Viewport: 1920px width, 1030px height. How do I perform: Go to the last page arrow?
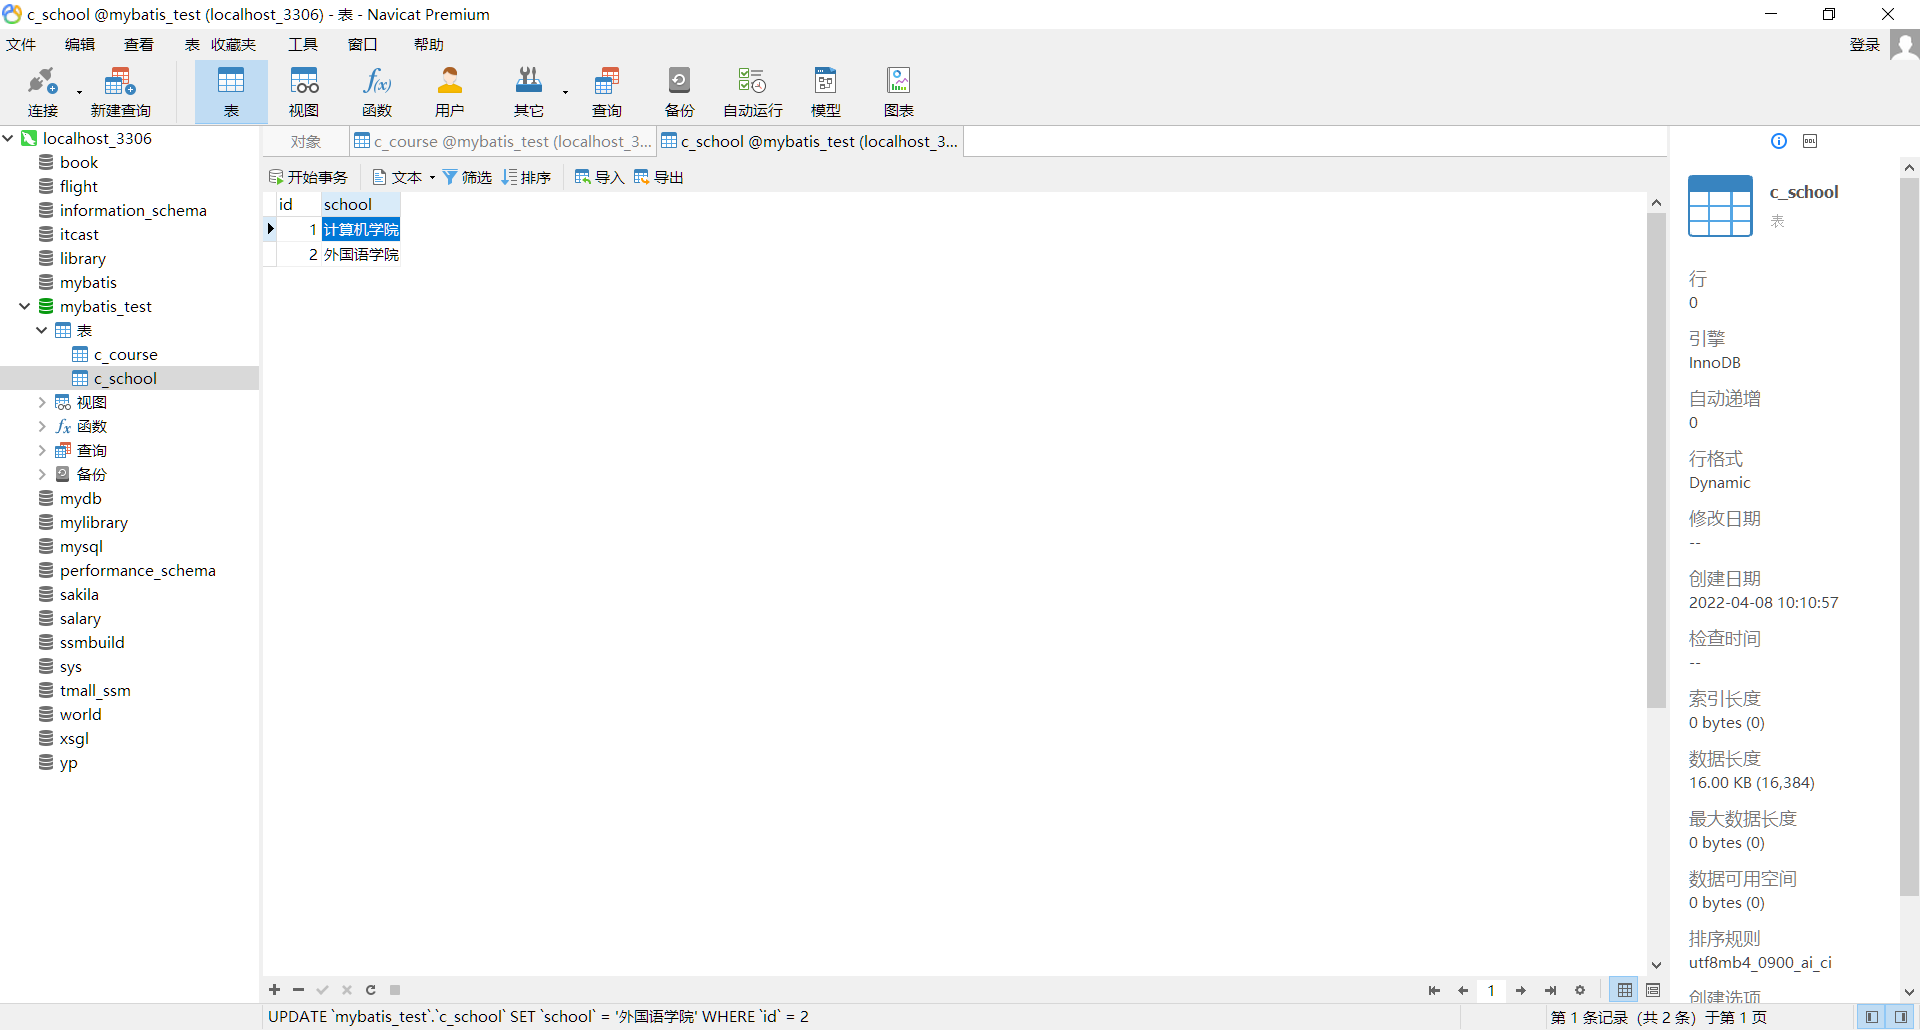pos(1550,990)
